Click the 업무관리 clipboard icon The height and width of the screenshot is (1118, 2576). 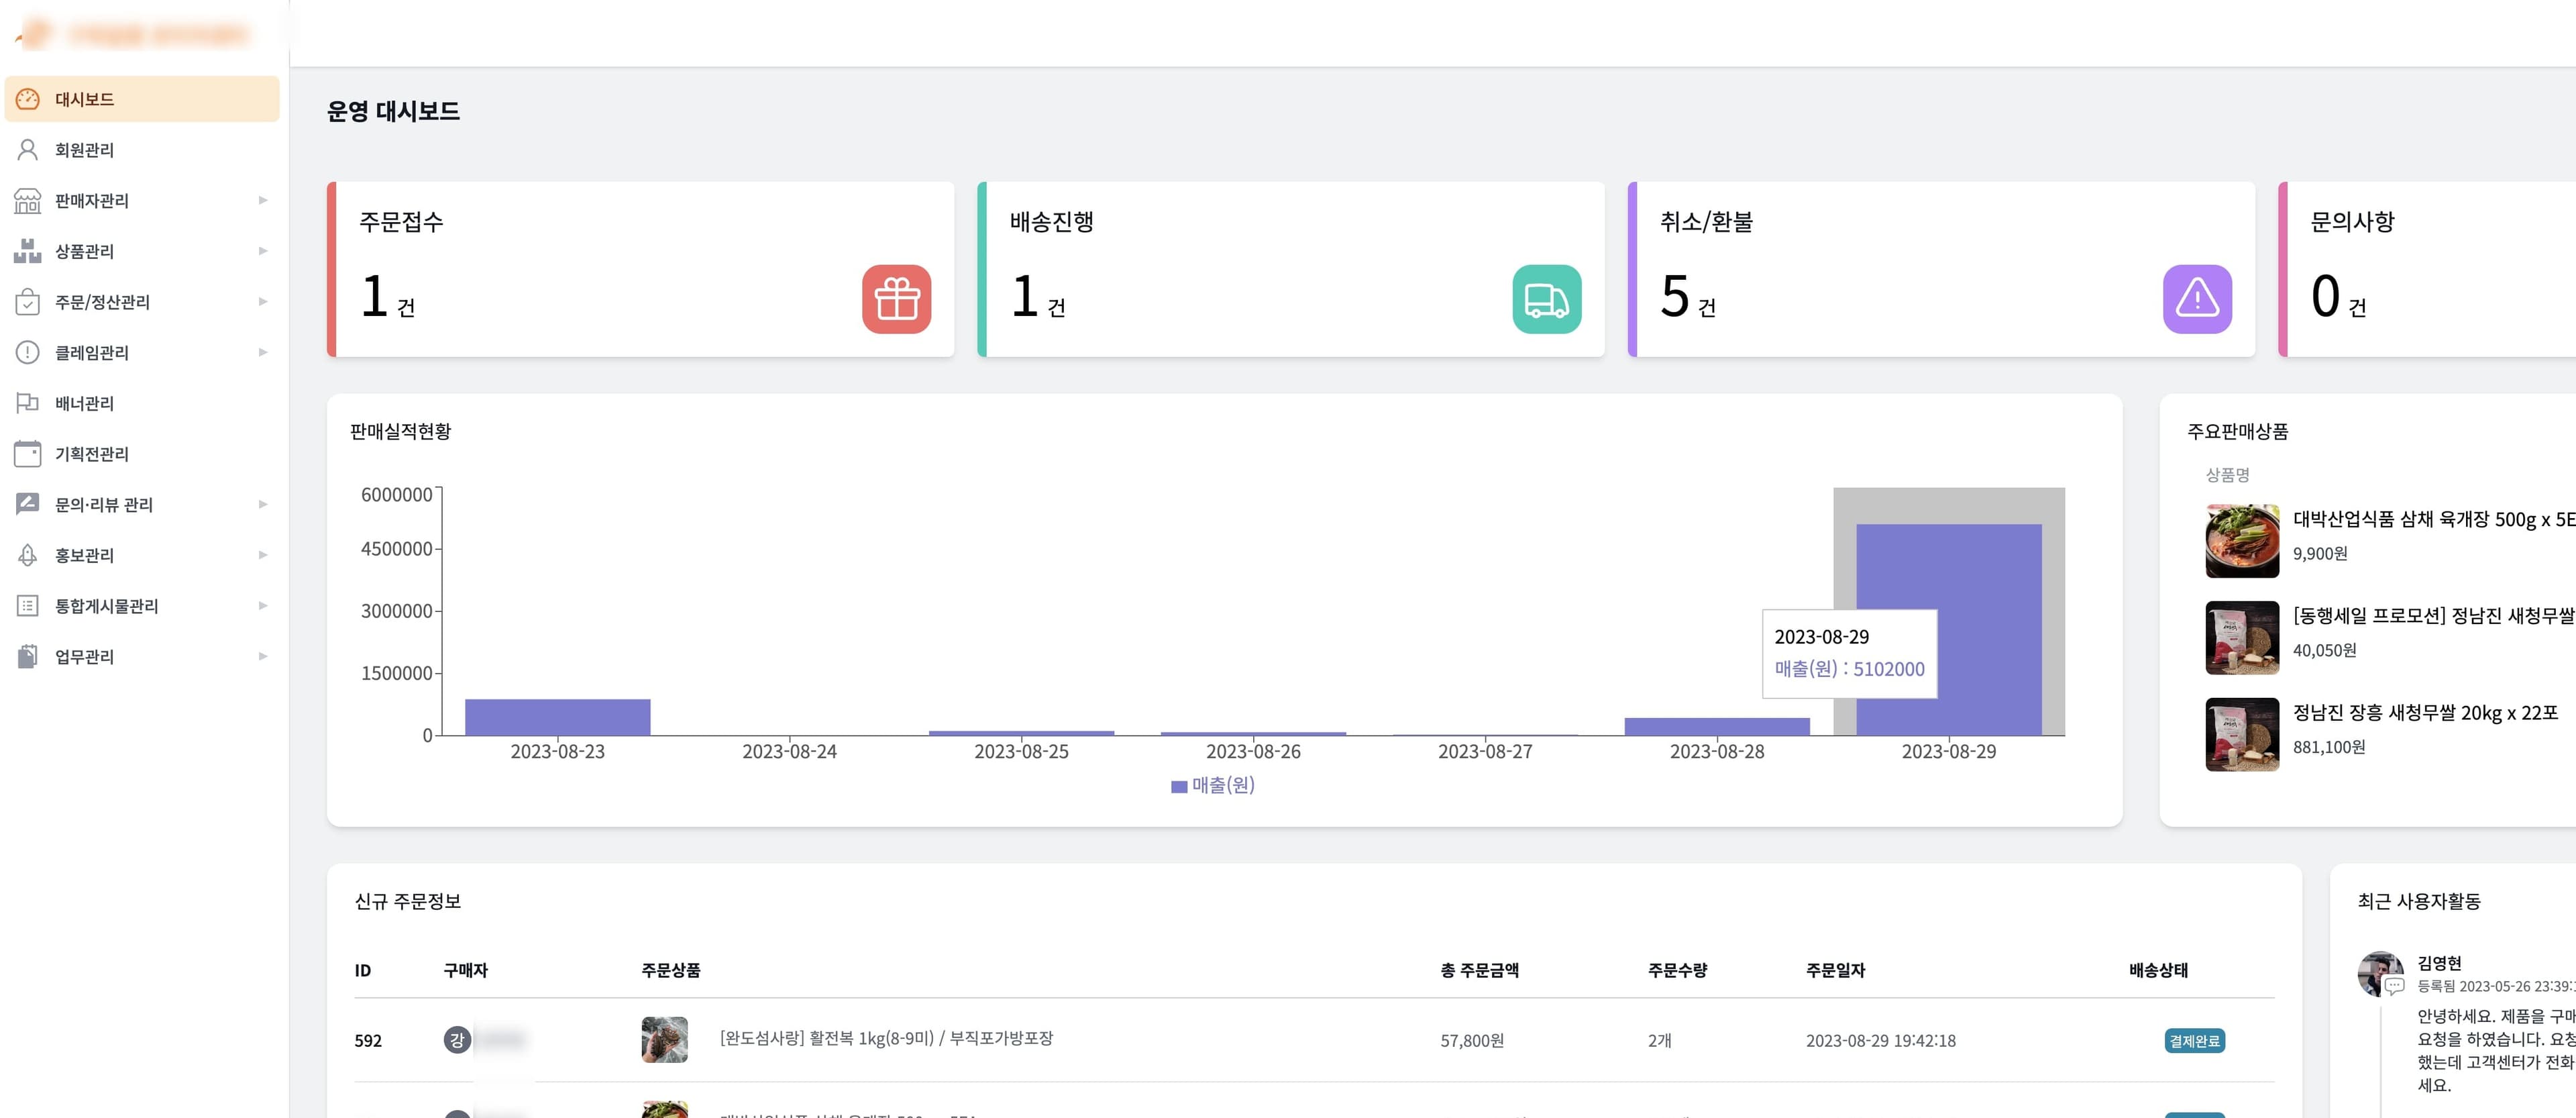click(28, 656)
